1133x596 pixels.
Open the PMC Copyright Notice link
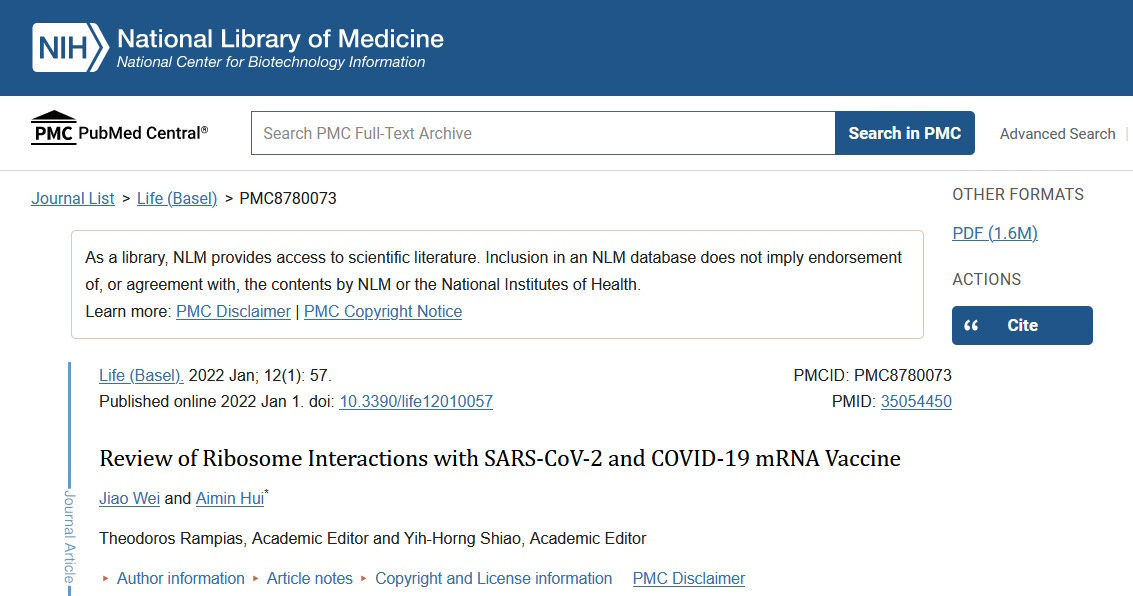tap(383, 311)
